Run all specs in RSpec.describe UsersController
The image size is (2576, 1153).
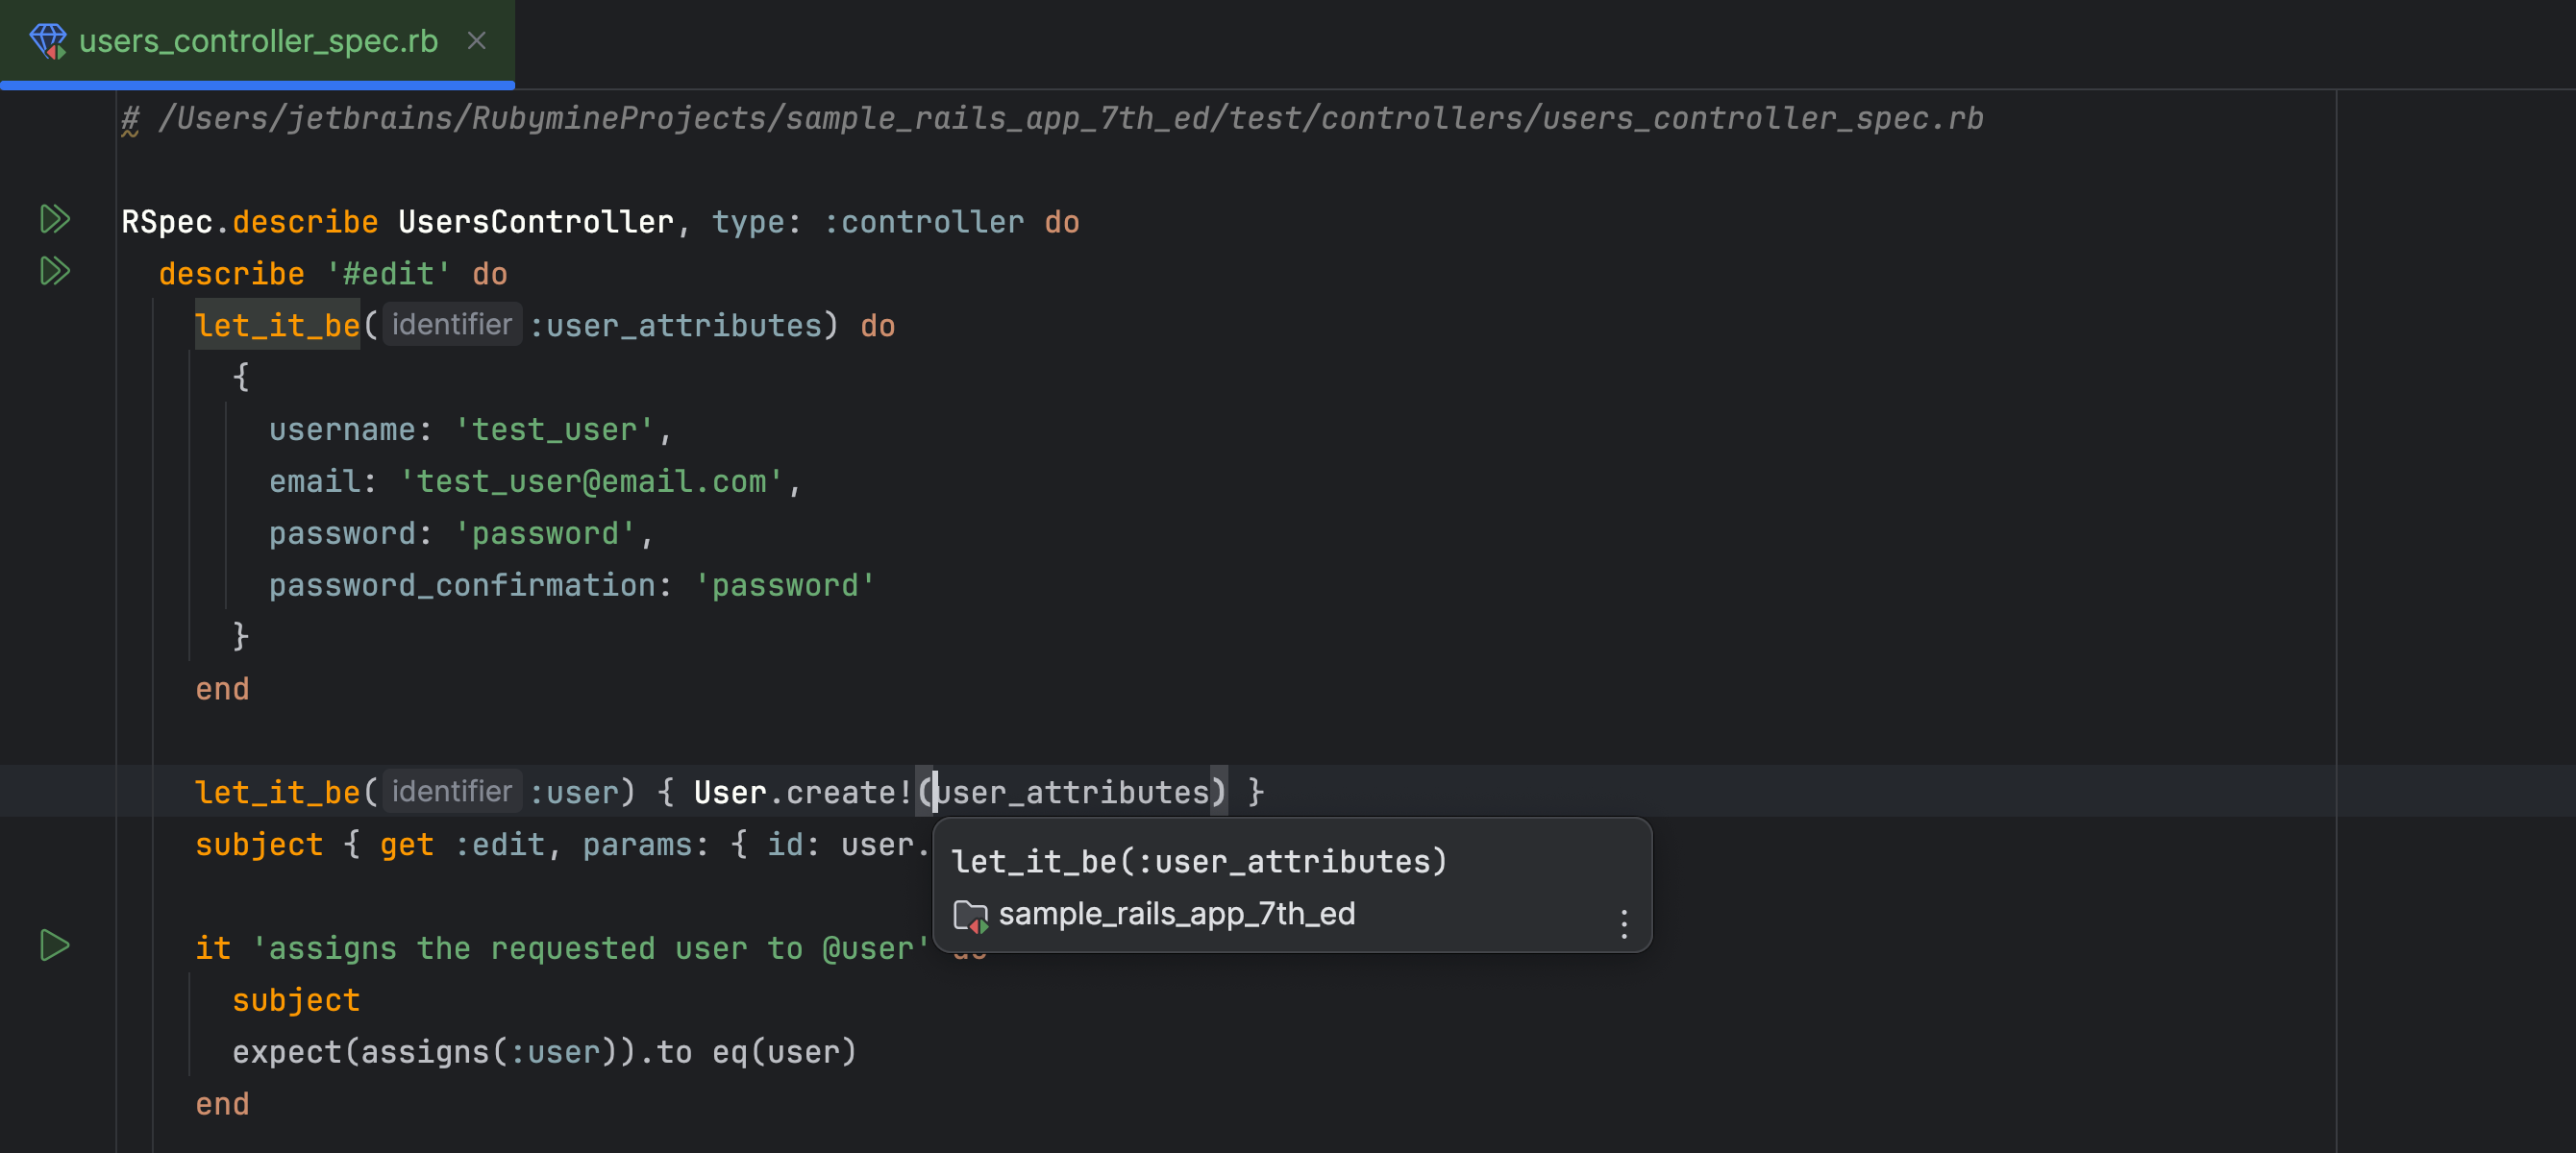[x=54, y=219]
